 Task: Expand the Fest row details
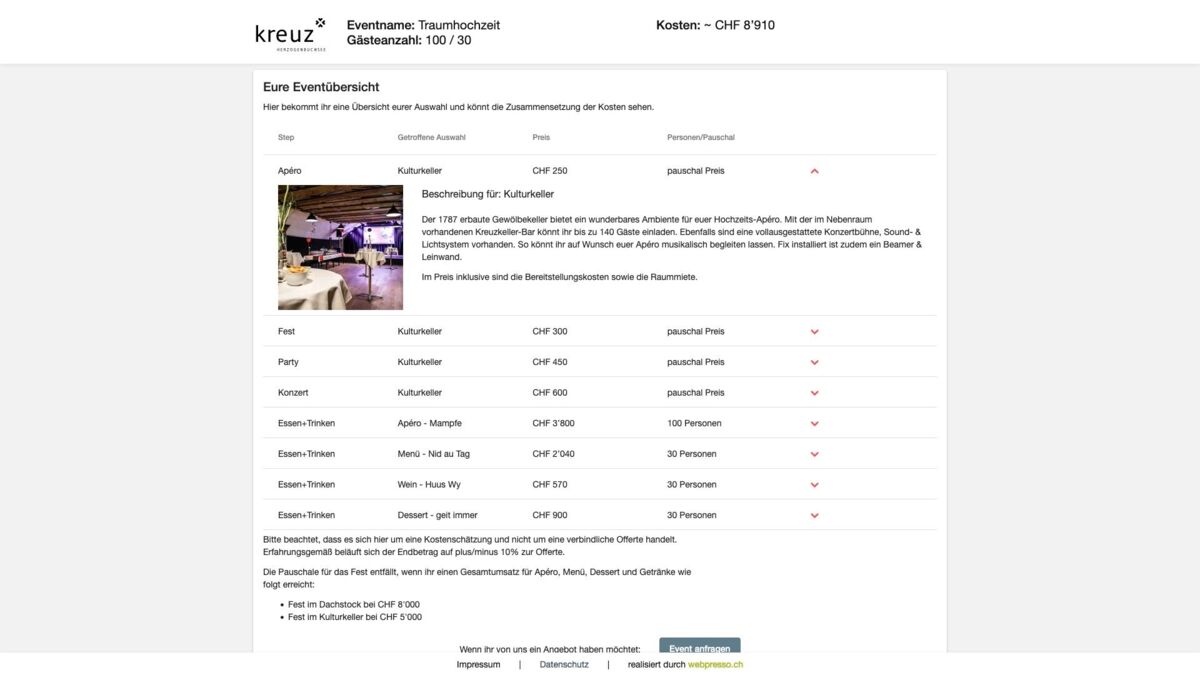click(x=814, y=331)
